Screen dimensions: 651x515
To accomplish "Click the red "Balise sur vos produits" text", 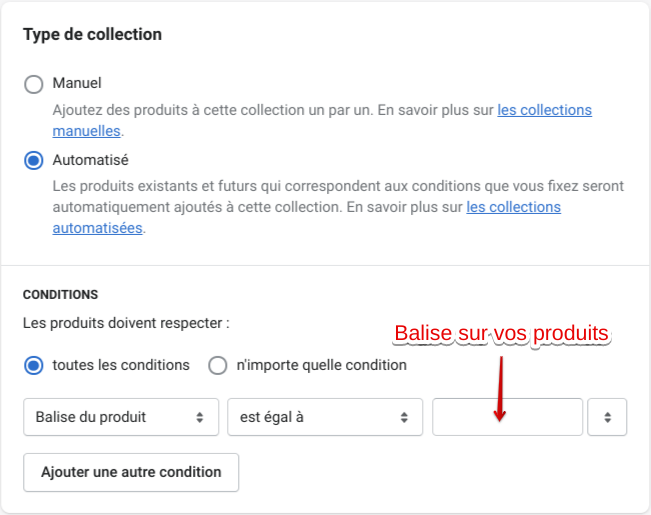I will pyautogui.click(x=501, y=333).
